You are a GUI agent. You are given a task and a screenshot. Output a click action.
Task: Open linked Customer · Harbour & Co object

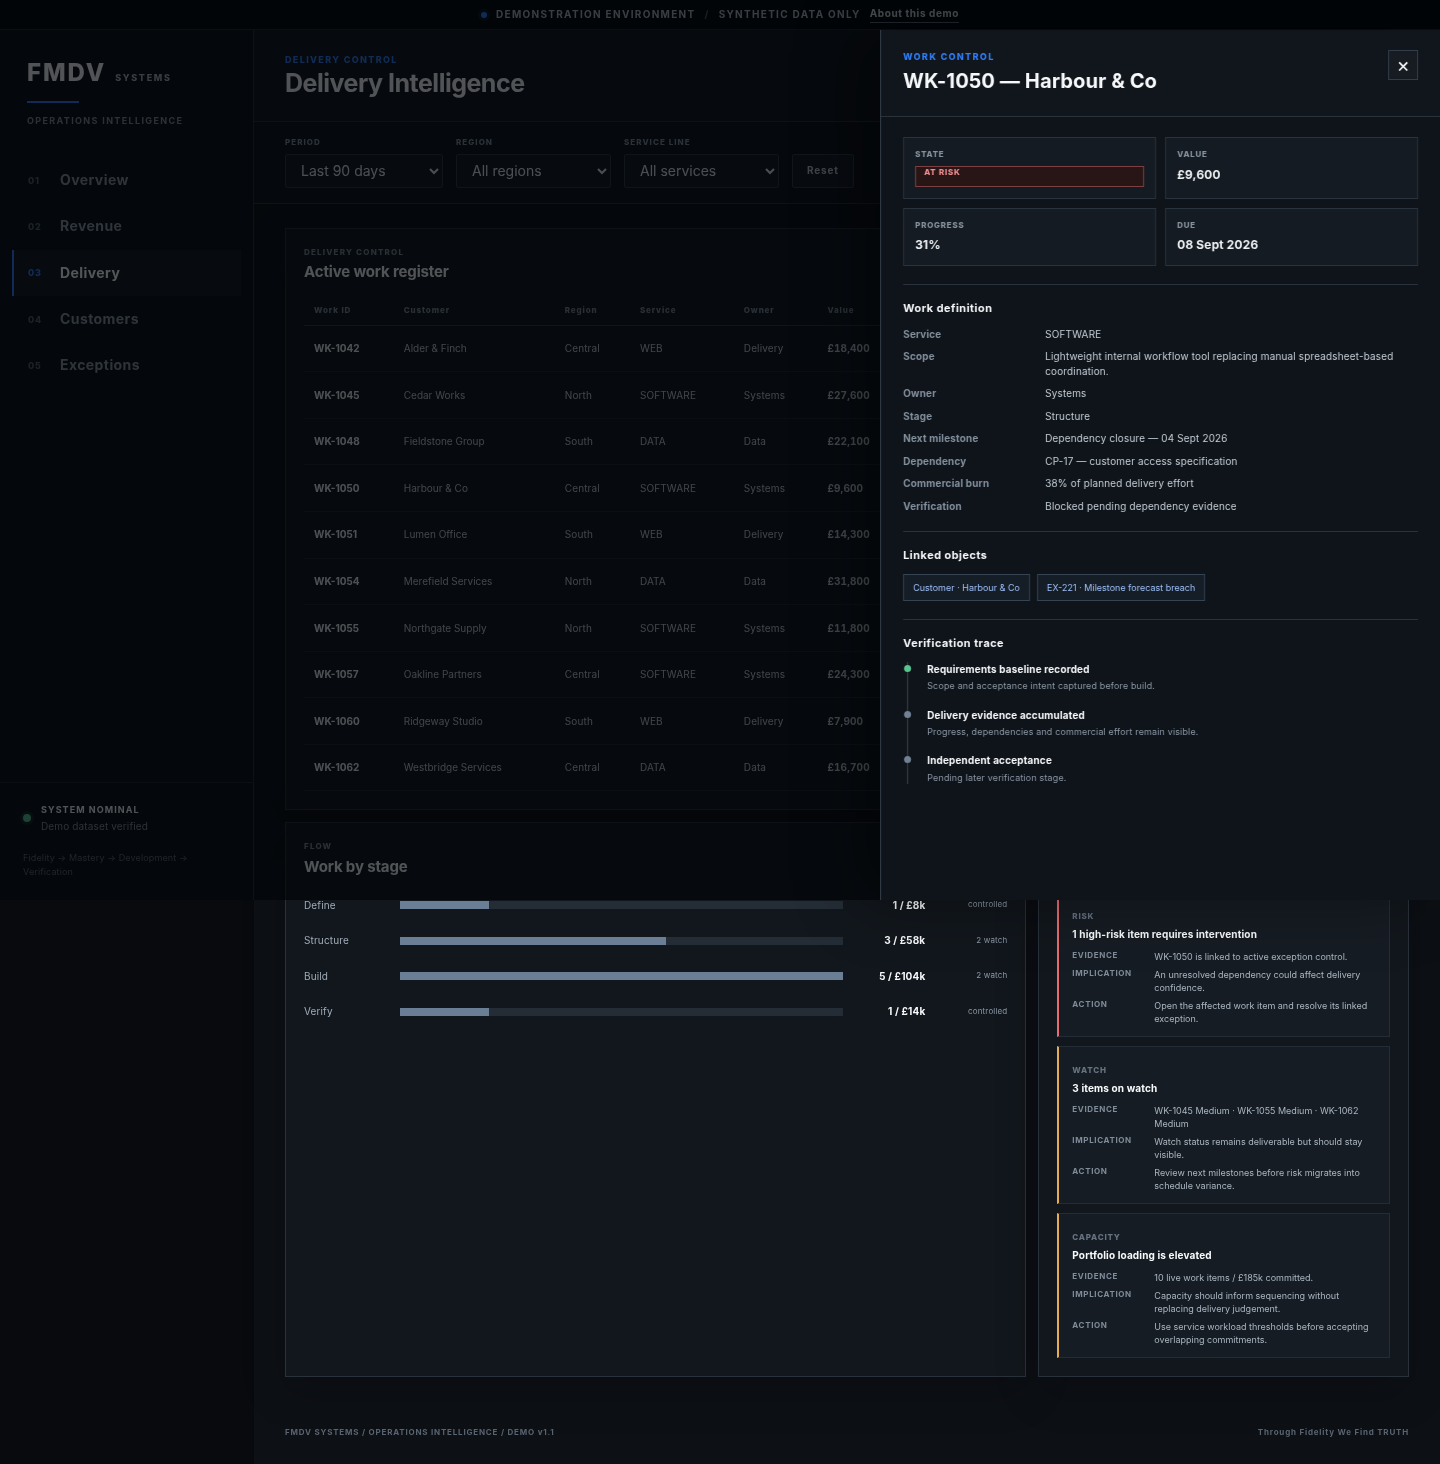tap(966, 588)
